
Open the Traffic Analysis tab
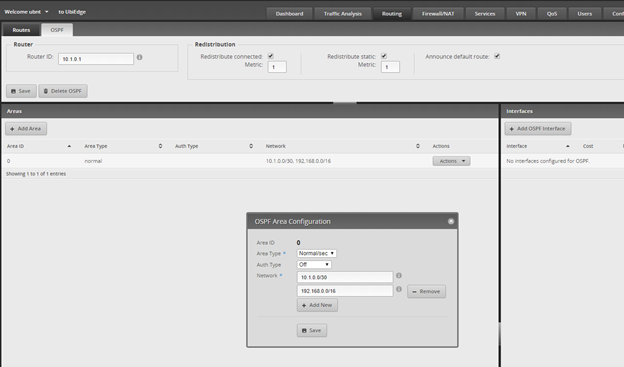pyautogui.click(x=343, y=14)
